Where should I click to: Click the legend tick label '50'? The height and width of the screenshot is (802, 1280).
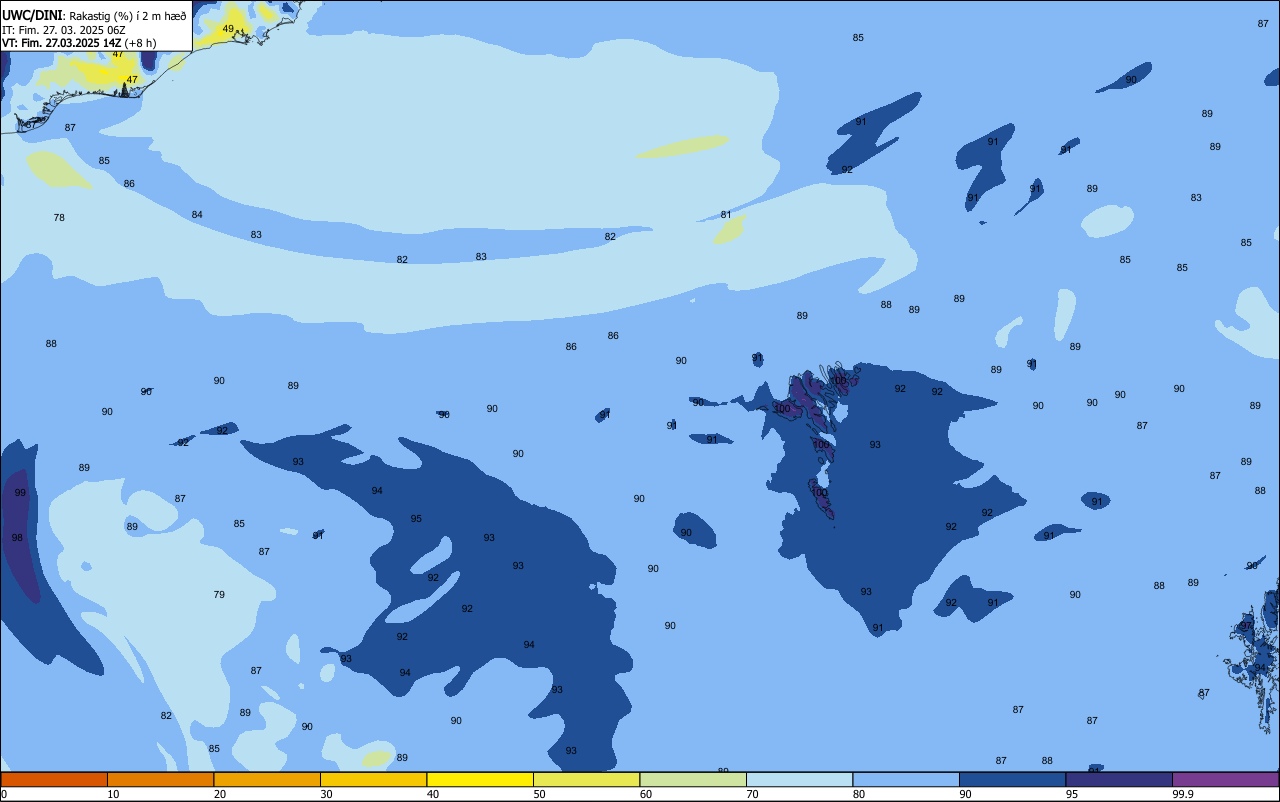[x=539, y=794]
